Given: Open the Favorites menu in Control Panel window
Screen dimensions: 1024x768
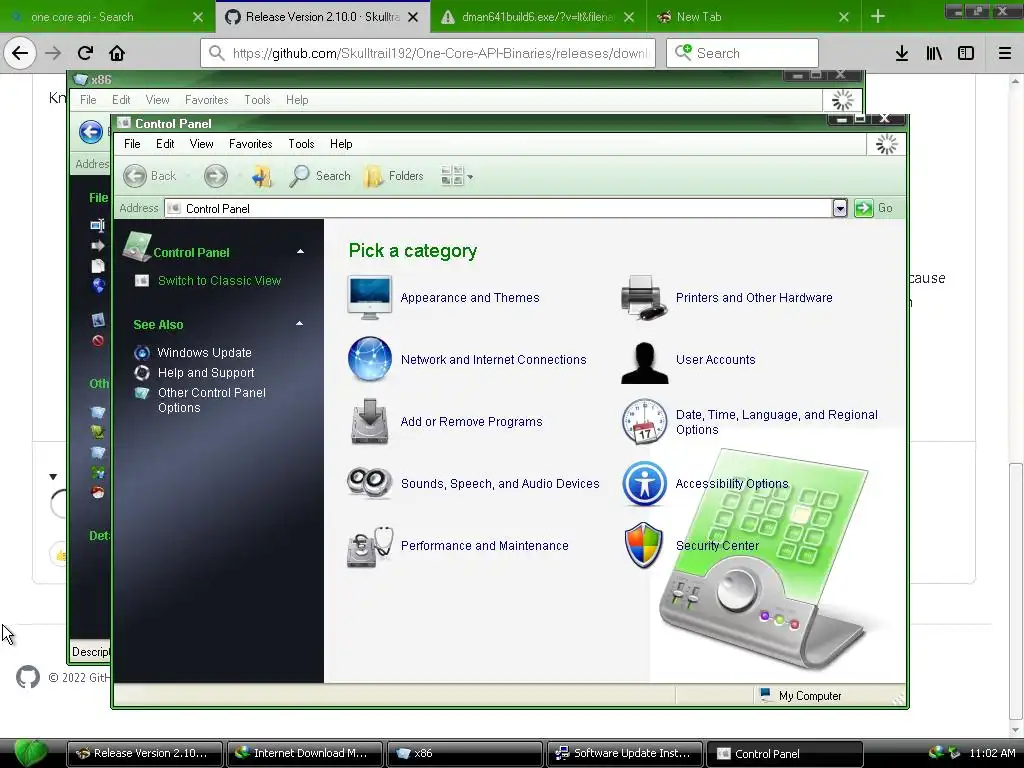Looking at the screenshot, I should point(251,144).
